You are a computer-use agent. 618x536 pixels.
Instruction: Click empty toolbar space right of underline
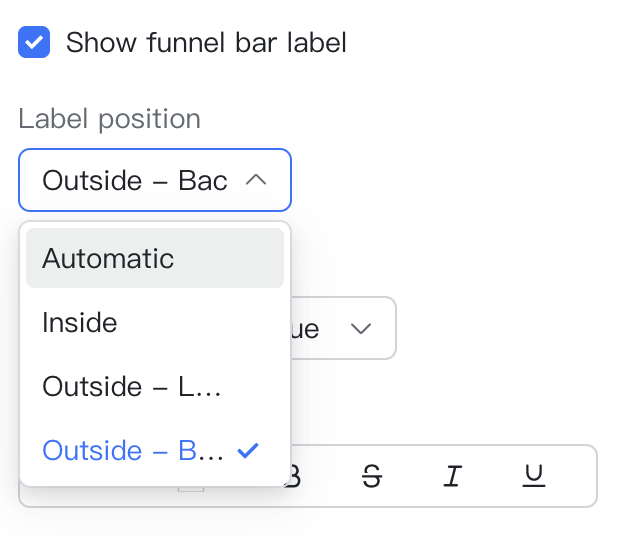(574, 477)
